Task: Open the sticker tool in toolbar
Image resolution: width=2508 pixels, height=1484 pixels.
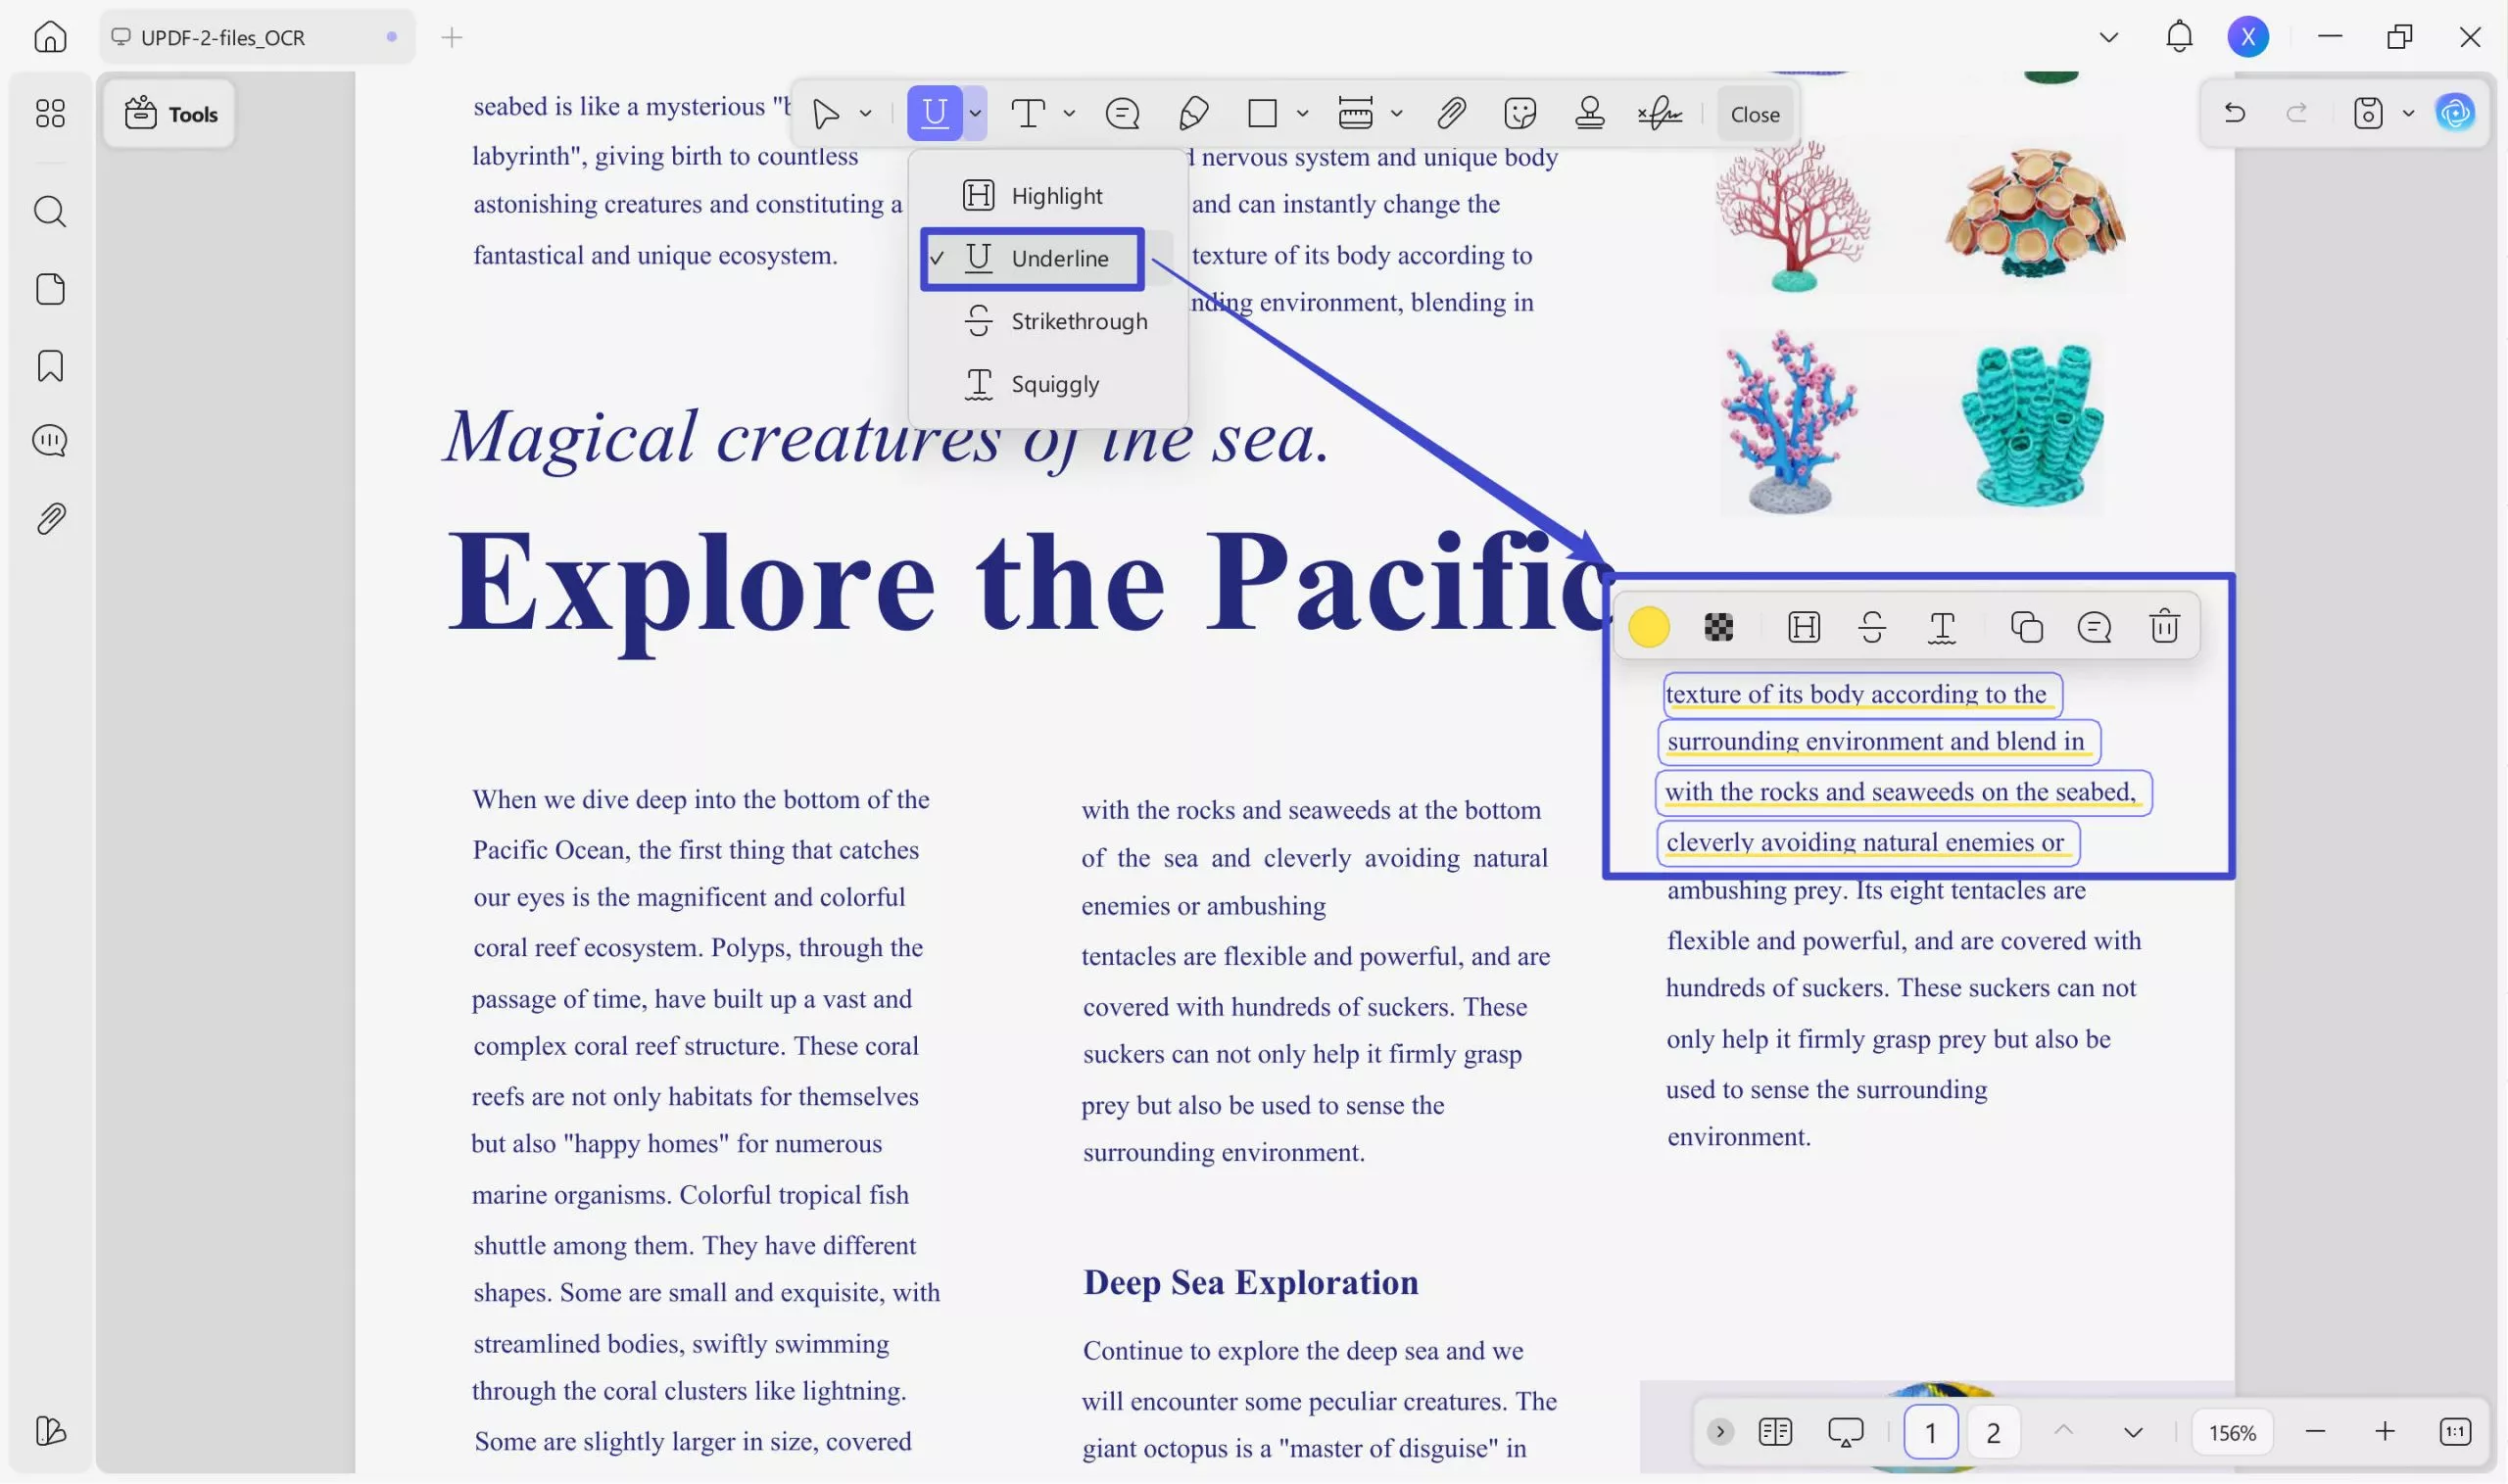Action: pos(1520,114)
